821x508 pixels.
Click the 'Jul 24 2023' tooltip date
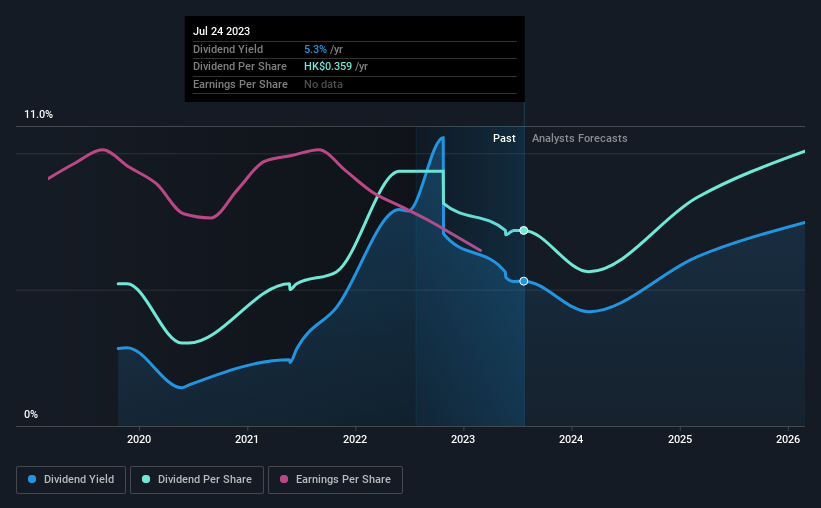[x=221, y=31]
